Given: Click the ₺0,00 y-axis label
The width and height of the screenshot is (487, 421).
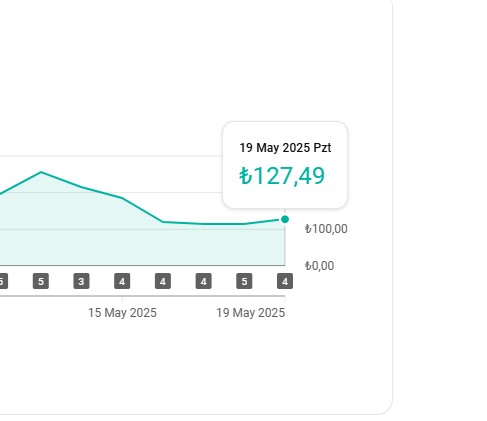Looking at the screenshot, I should tap(319, 266).
